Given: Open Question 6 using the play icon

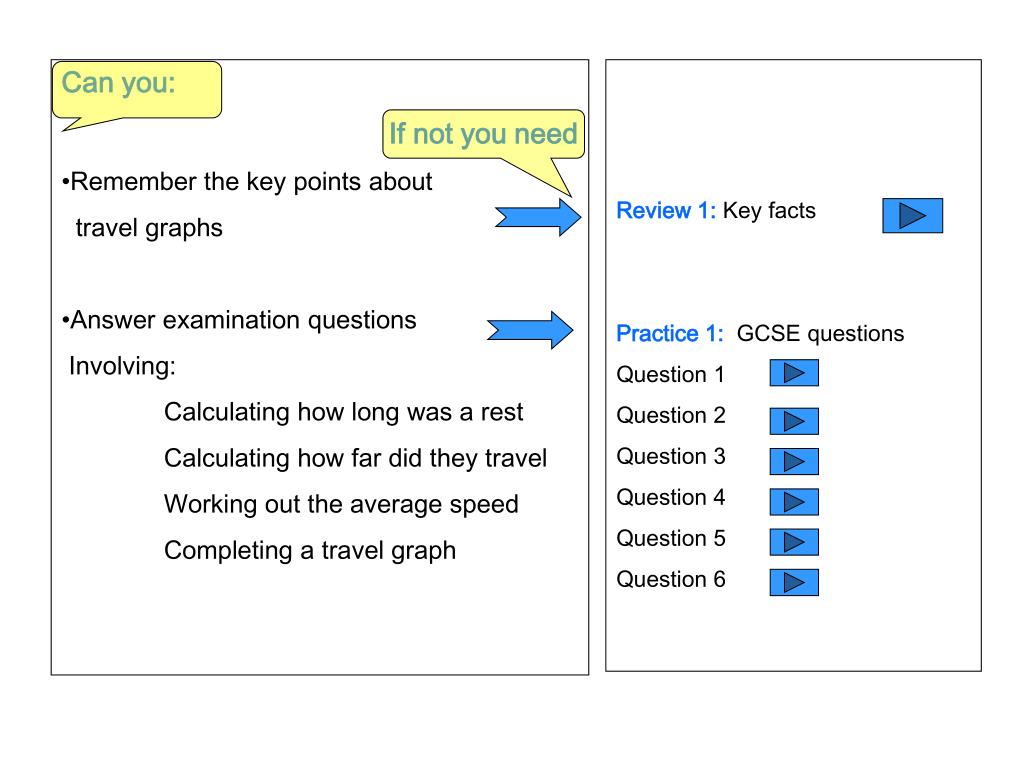Looking at the screenshot, I should coord(794,583).
